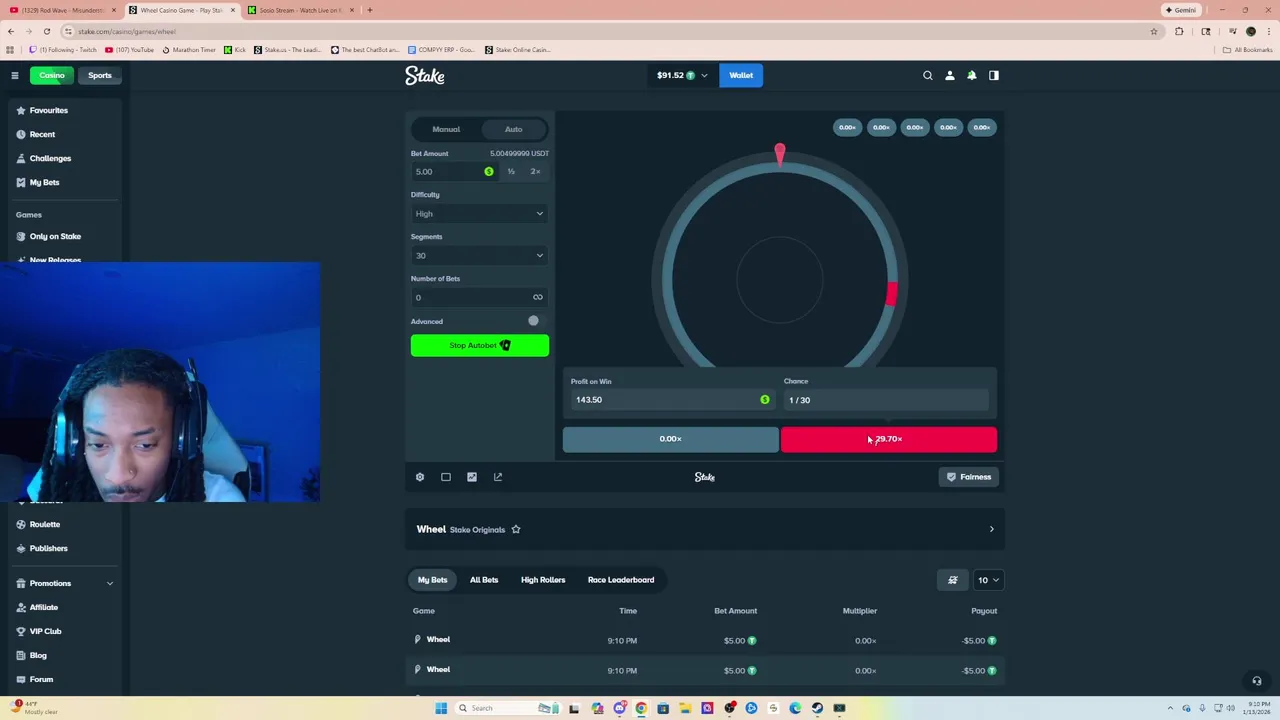1280x720 pixels.
Task: Select the High Rollers tab
Action: point(543,580)
